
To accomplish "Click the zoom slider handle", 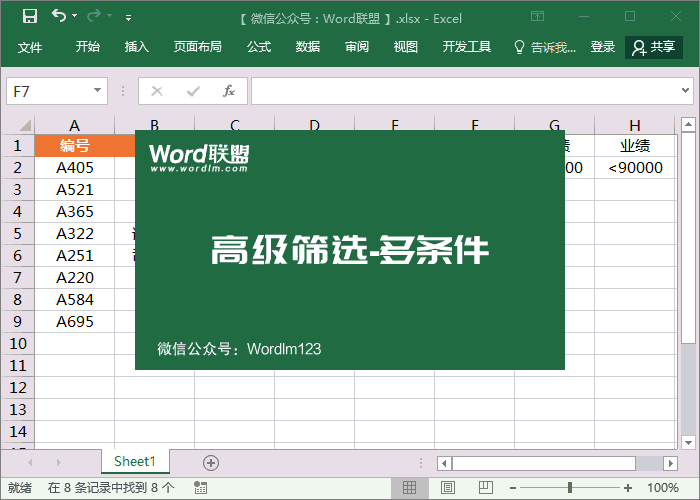I will 570,488.
